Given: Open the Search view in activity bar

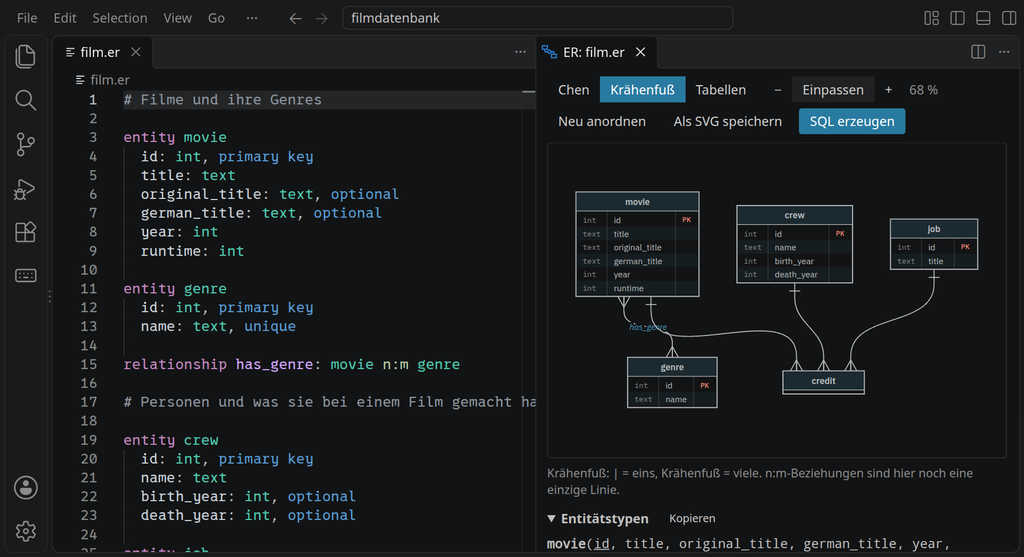Looking at the screenshot, I should 25,101.
